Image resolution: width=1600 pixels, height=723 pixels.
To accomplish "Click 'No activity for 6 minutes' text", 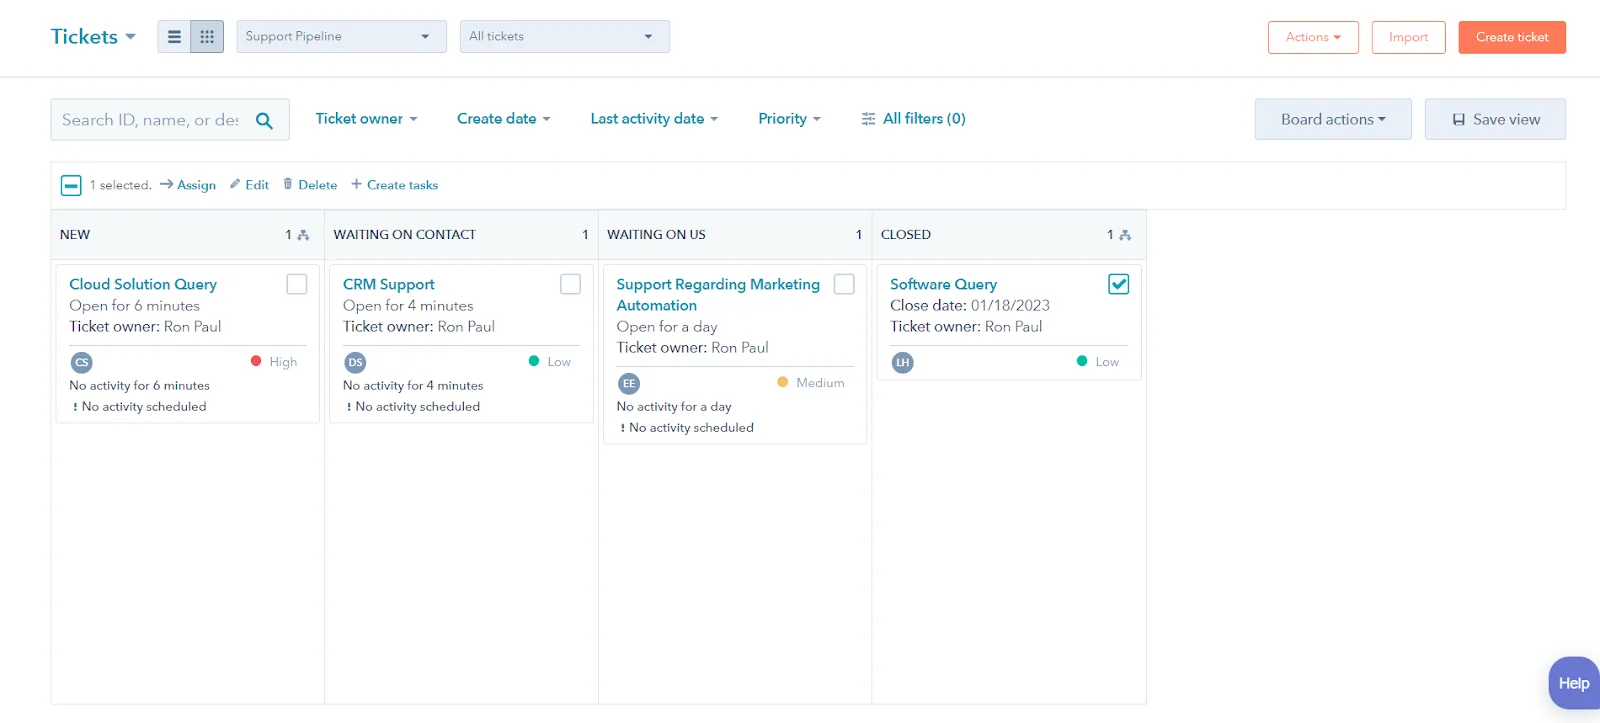I will pyautogui.click(x=139, y=386).
